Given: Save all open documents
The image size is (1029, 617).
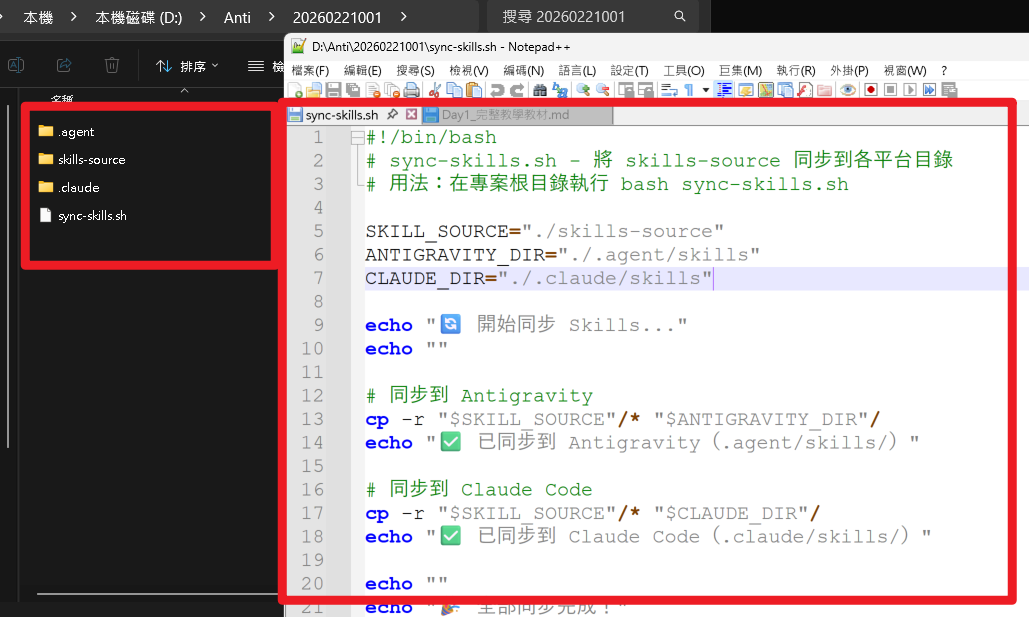Looking at the screenshot, I should pos(350,89).
